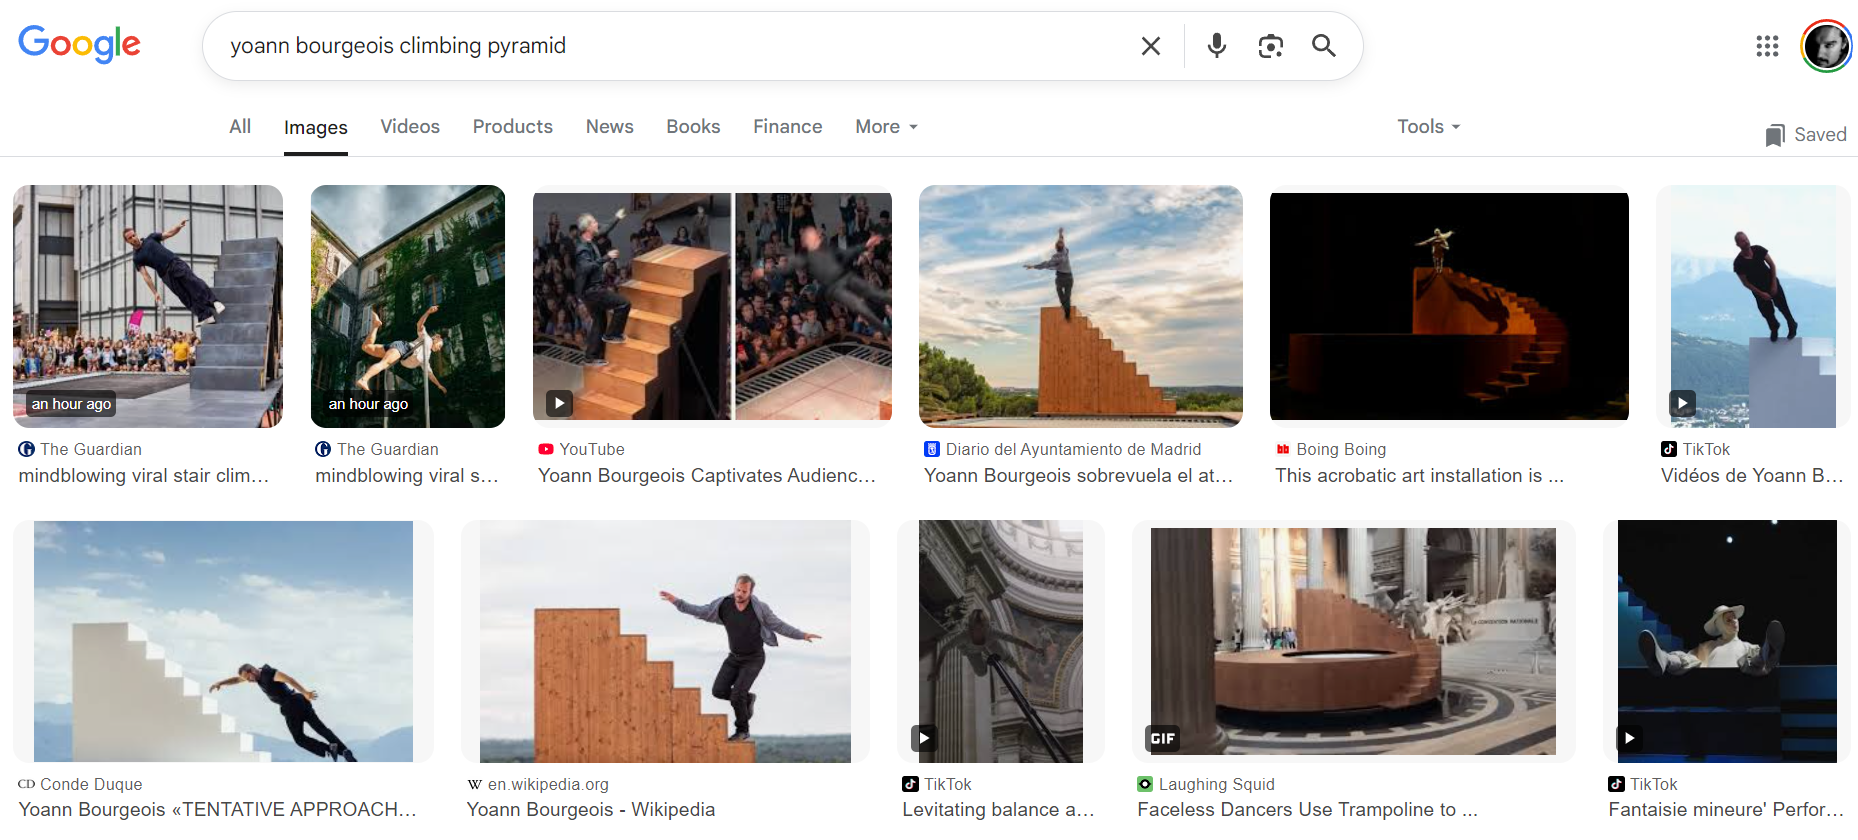
Task: Open the Laughing Squid GIF thumbnail
Action: 1353,641
